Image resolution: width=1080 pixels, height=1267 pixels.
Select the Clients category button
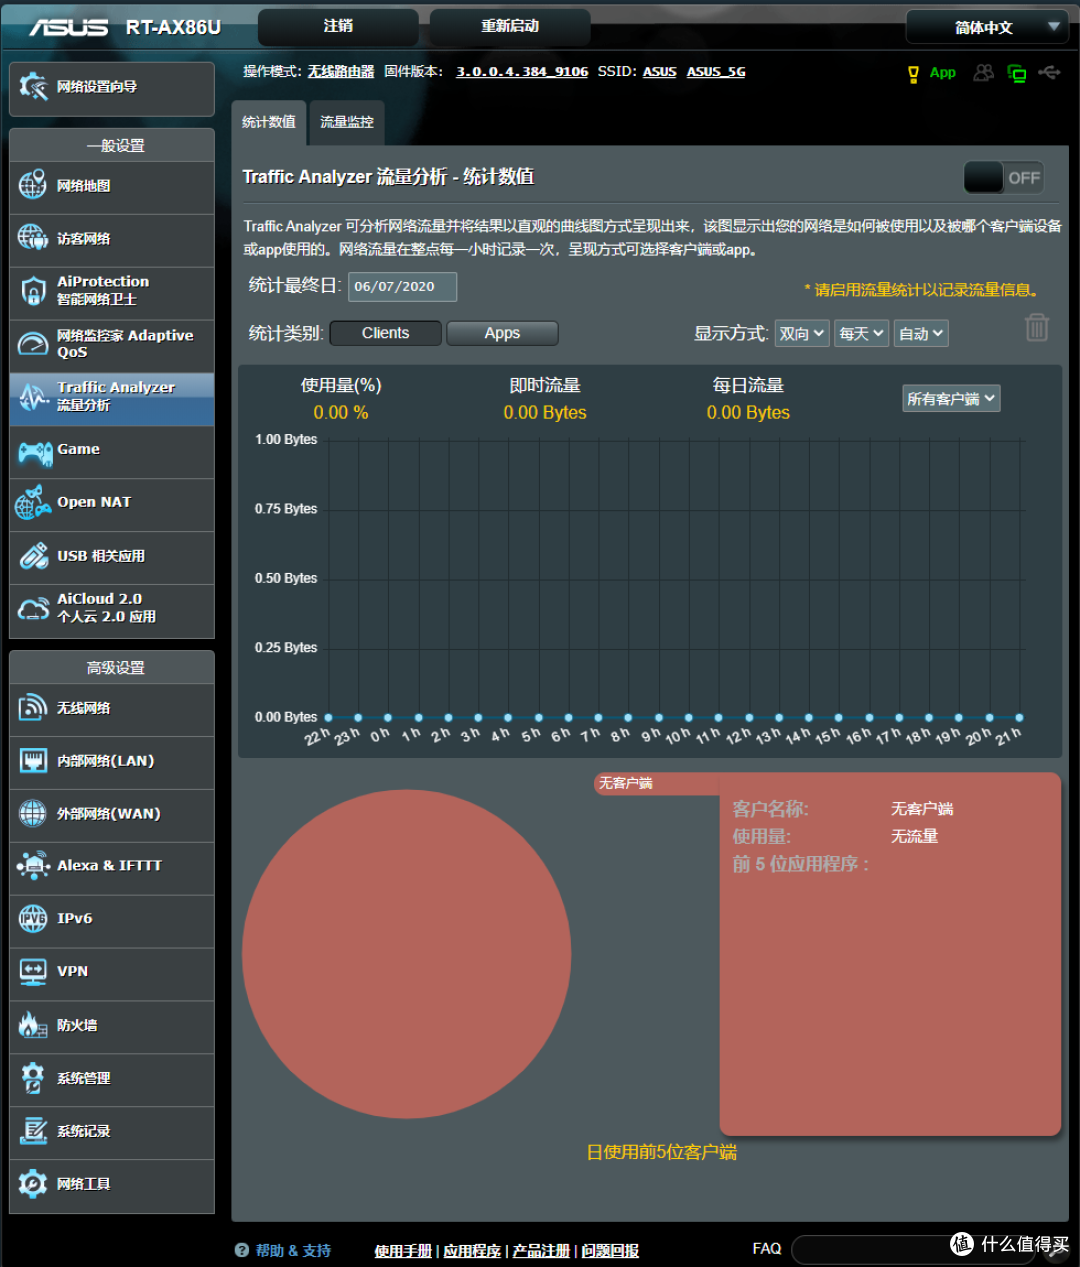(x=385, y=333)
